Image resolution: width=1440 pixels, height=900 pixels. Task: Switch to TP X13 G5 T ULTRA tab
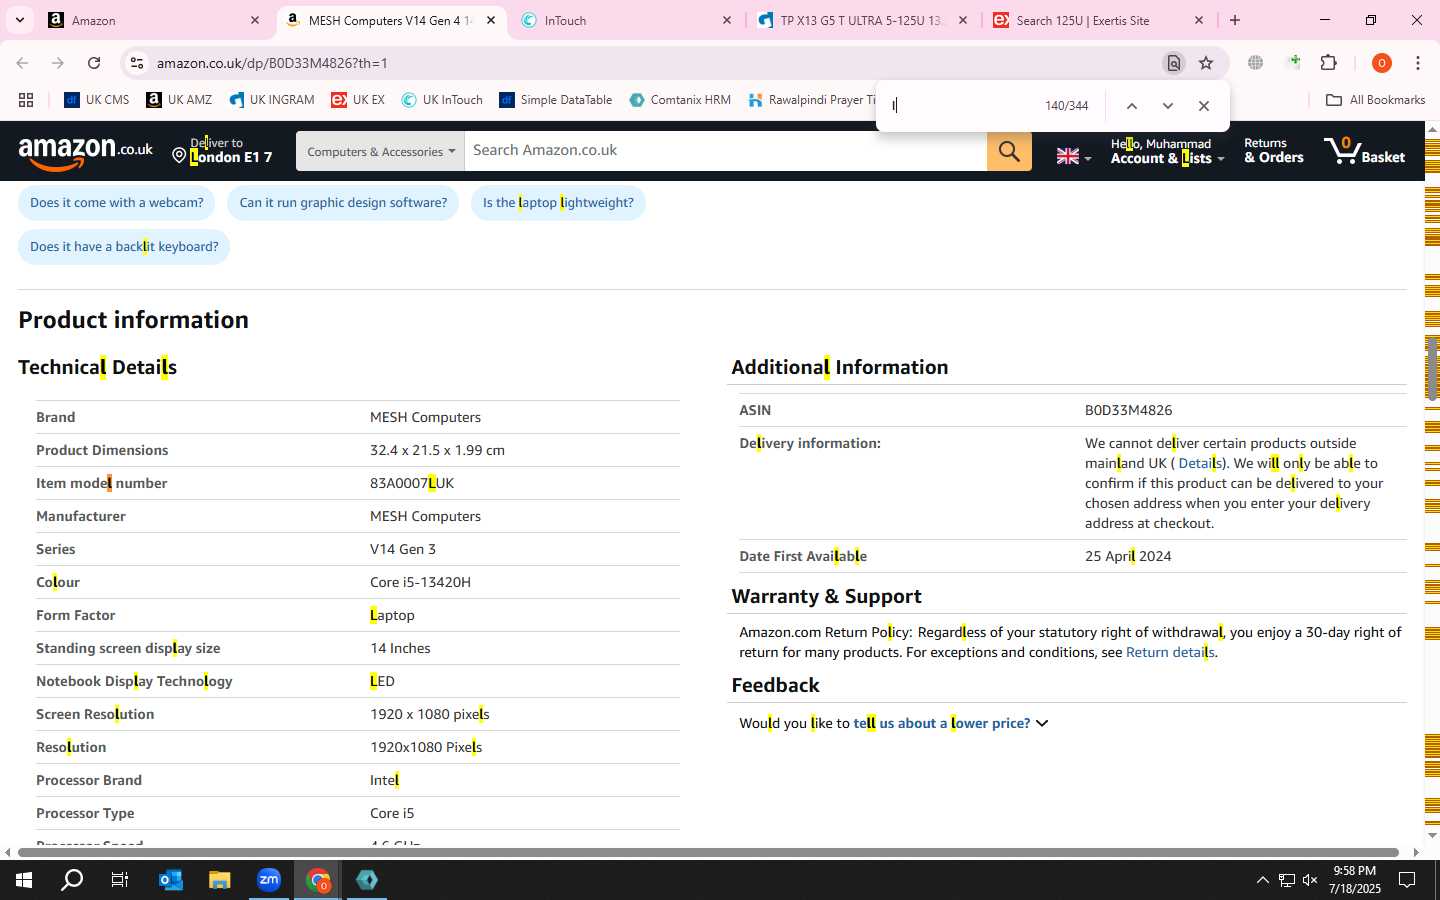click(863, 20)
